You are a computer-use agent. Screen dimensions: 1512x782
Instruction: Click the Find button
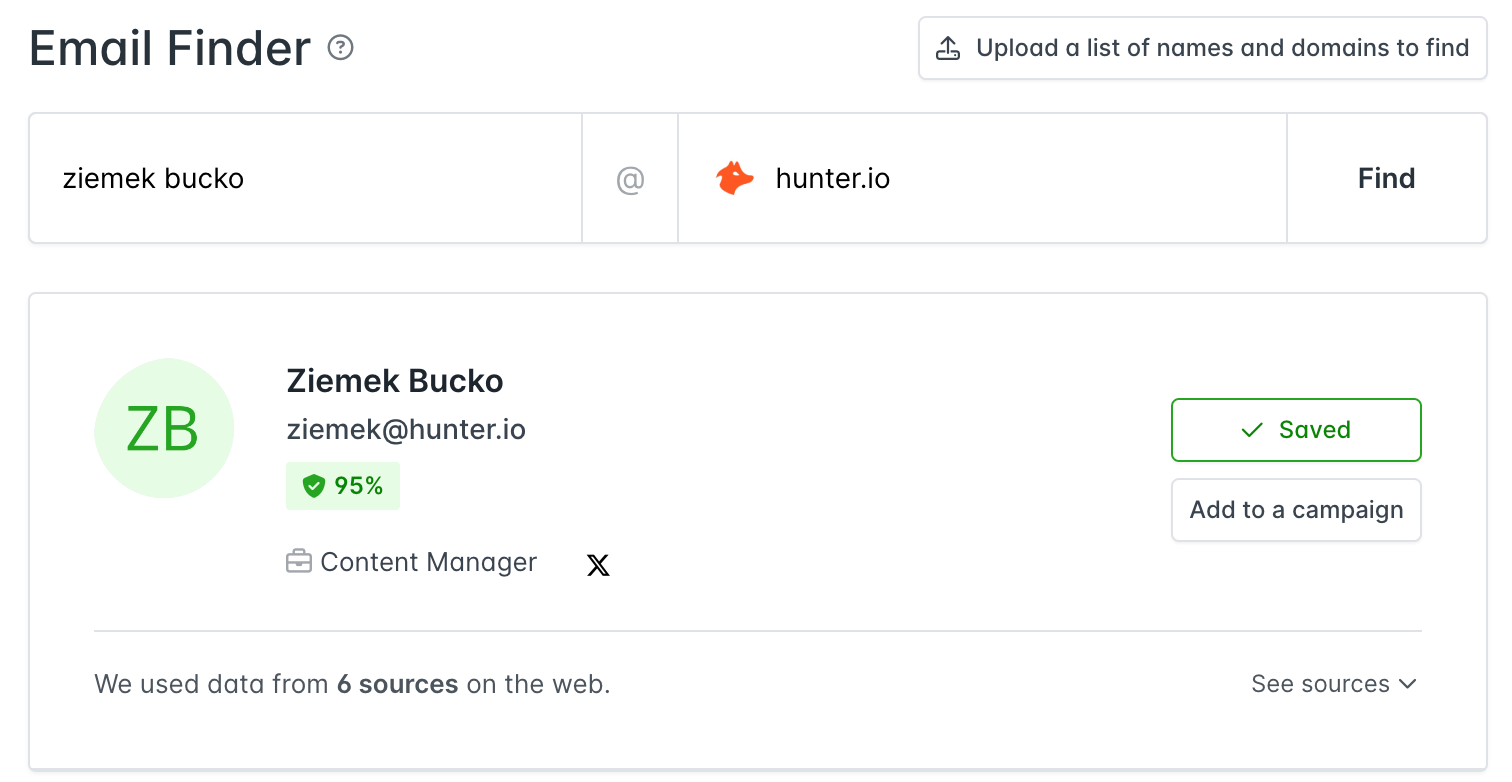click(1386, 178)
